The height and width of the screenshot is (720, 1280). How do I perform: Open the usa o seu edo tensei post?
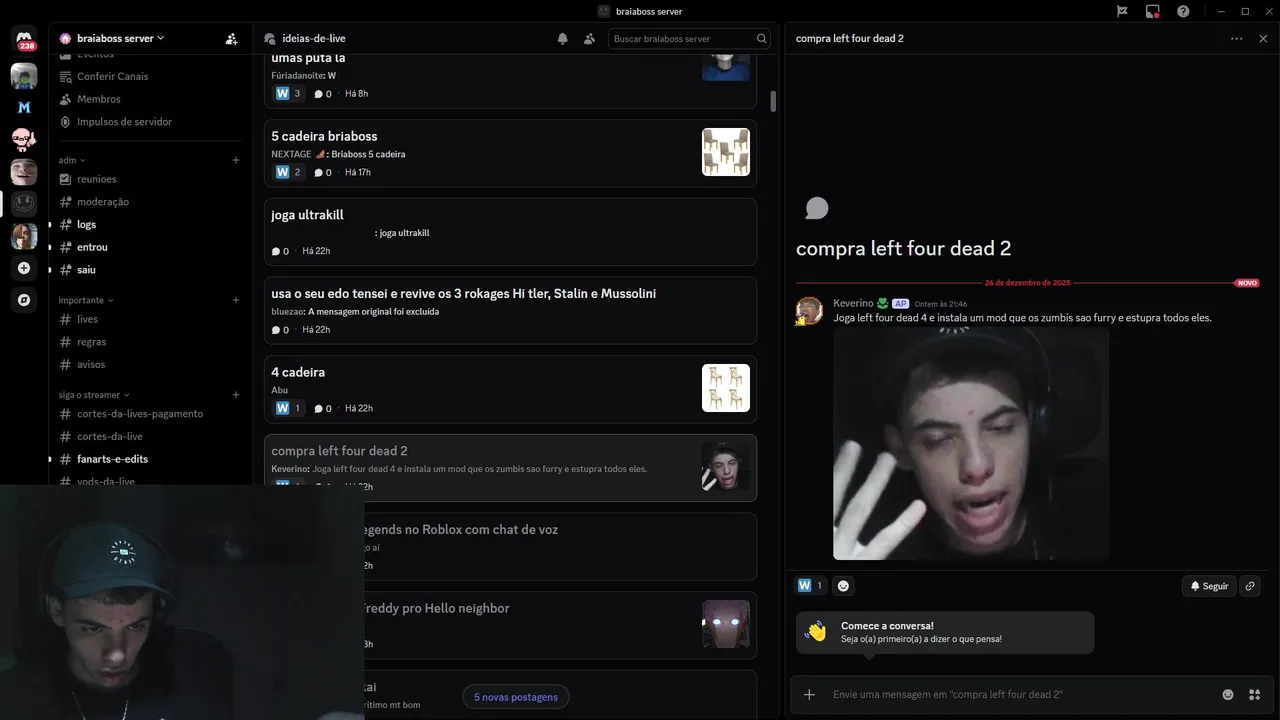click(x=510, y=311)
